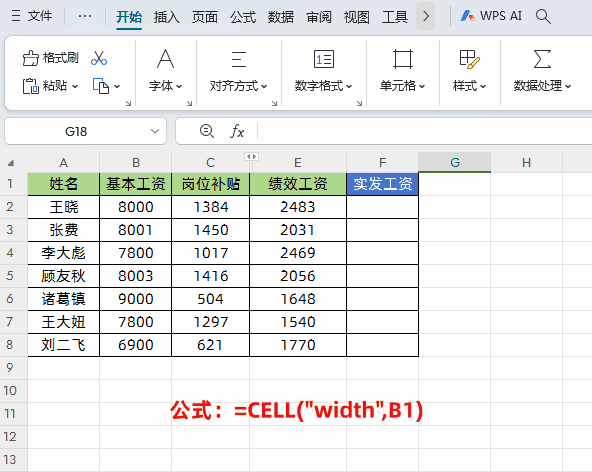Switch to the 公式 ribbon tab
592x472 pixels.
243,17
